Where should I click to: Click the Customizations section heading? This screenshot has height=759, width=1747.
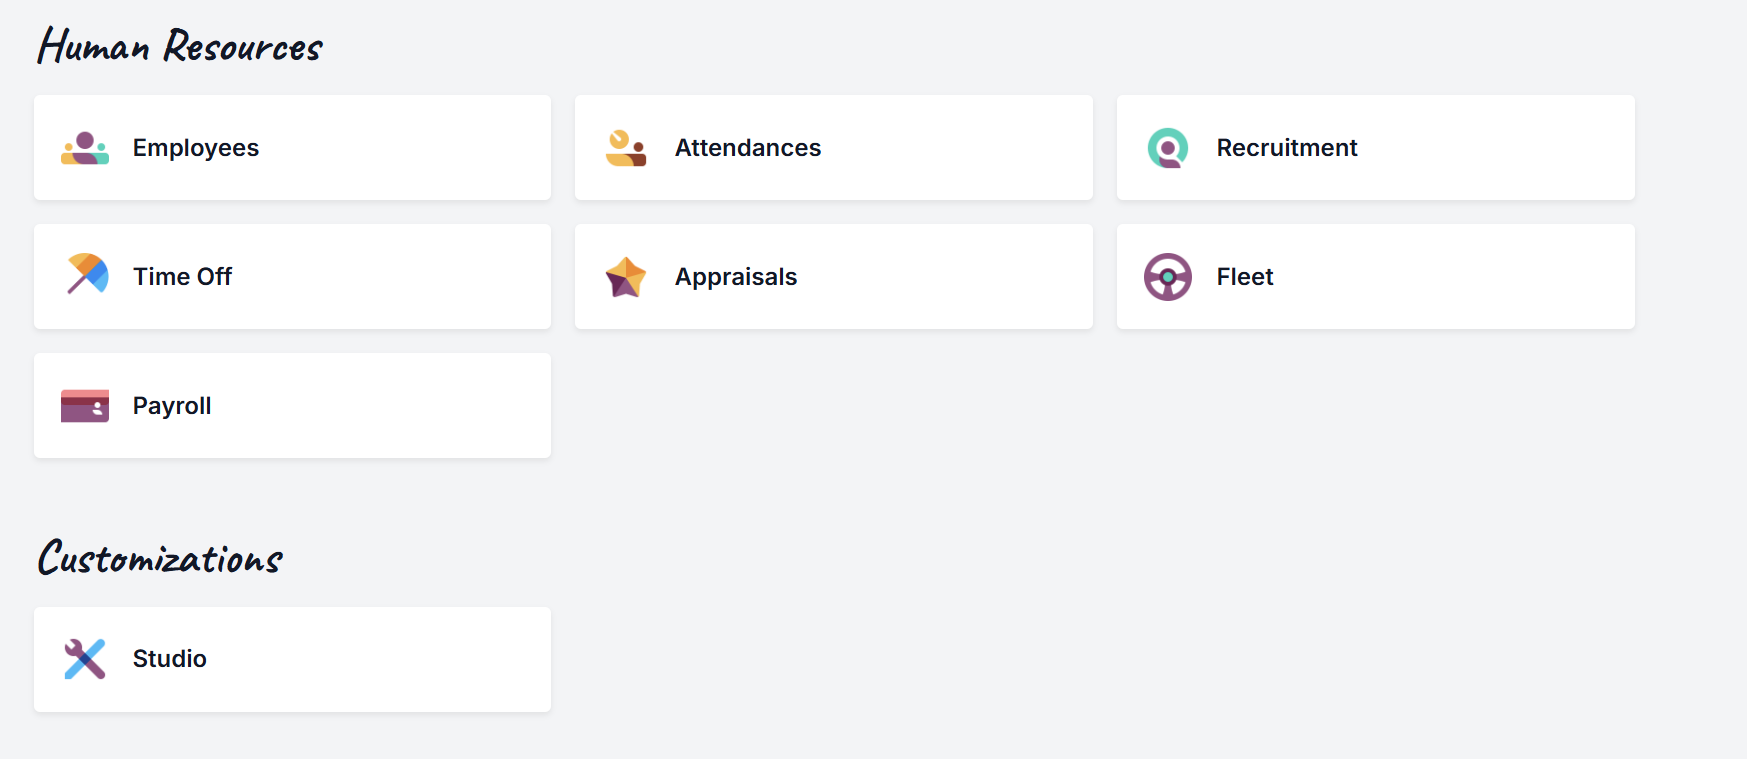pyautogui.click(x=160, y=558)
